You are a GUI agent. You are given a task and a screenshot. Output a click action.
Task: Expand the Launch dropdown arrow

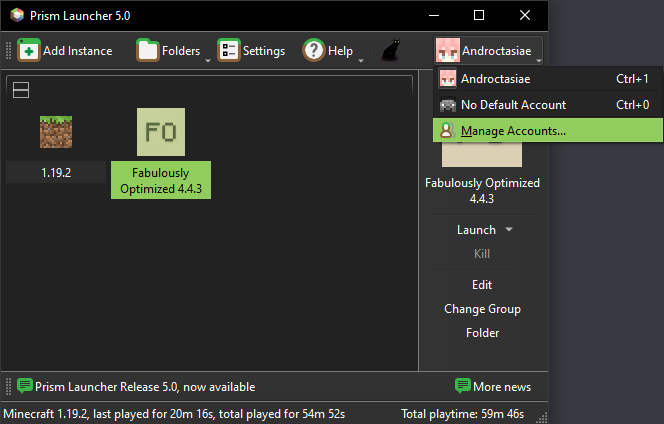(x=509, y=229)
